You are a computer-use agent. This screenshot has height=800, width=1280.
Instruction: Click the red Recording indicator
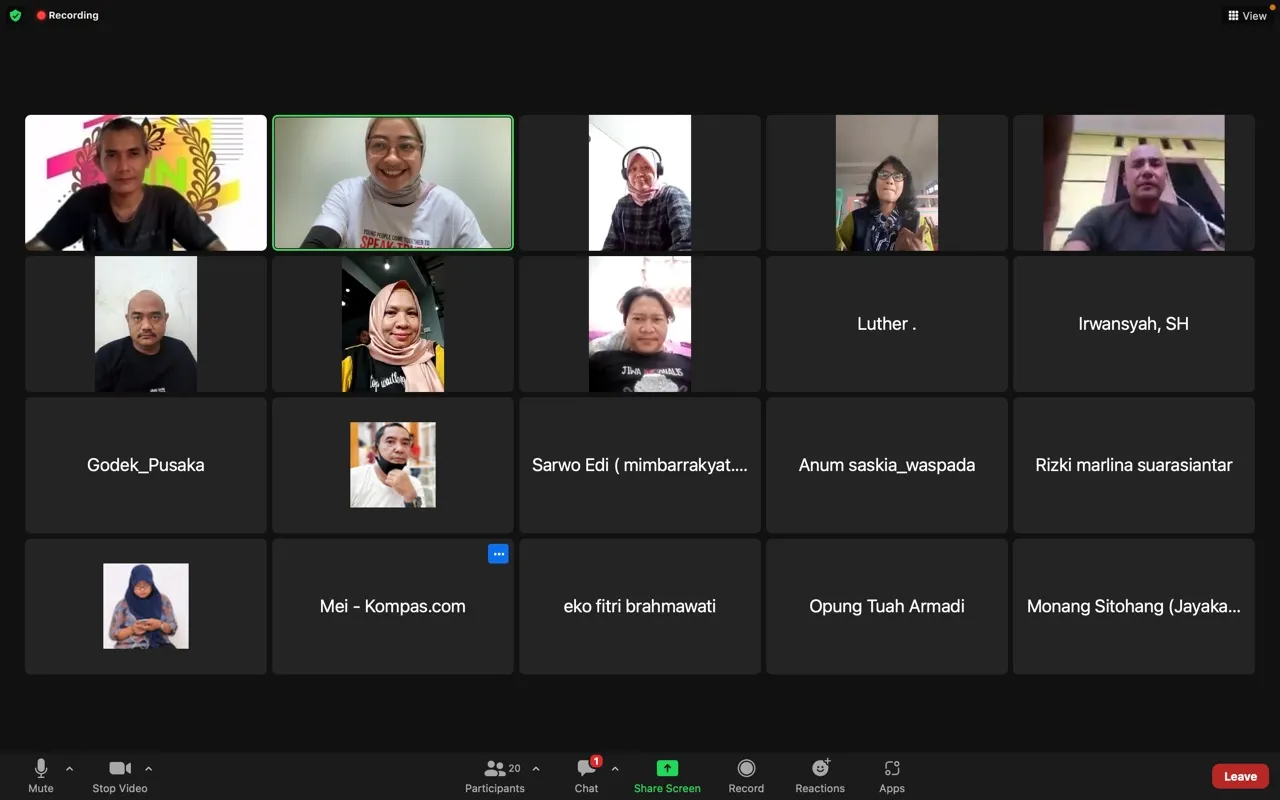click(x=68, y=15)
